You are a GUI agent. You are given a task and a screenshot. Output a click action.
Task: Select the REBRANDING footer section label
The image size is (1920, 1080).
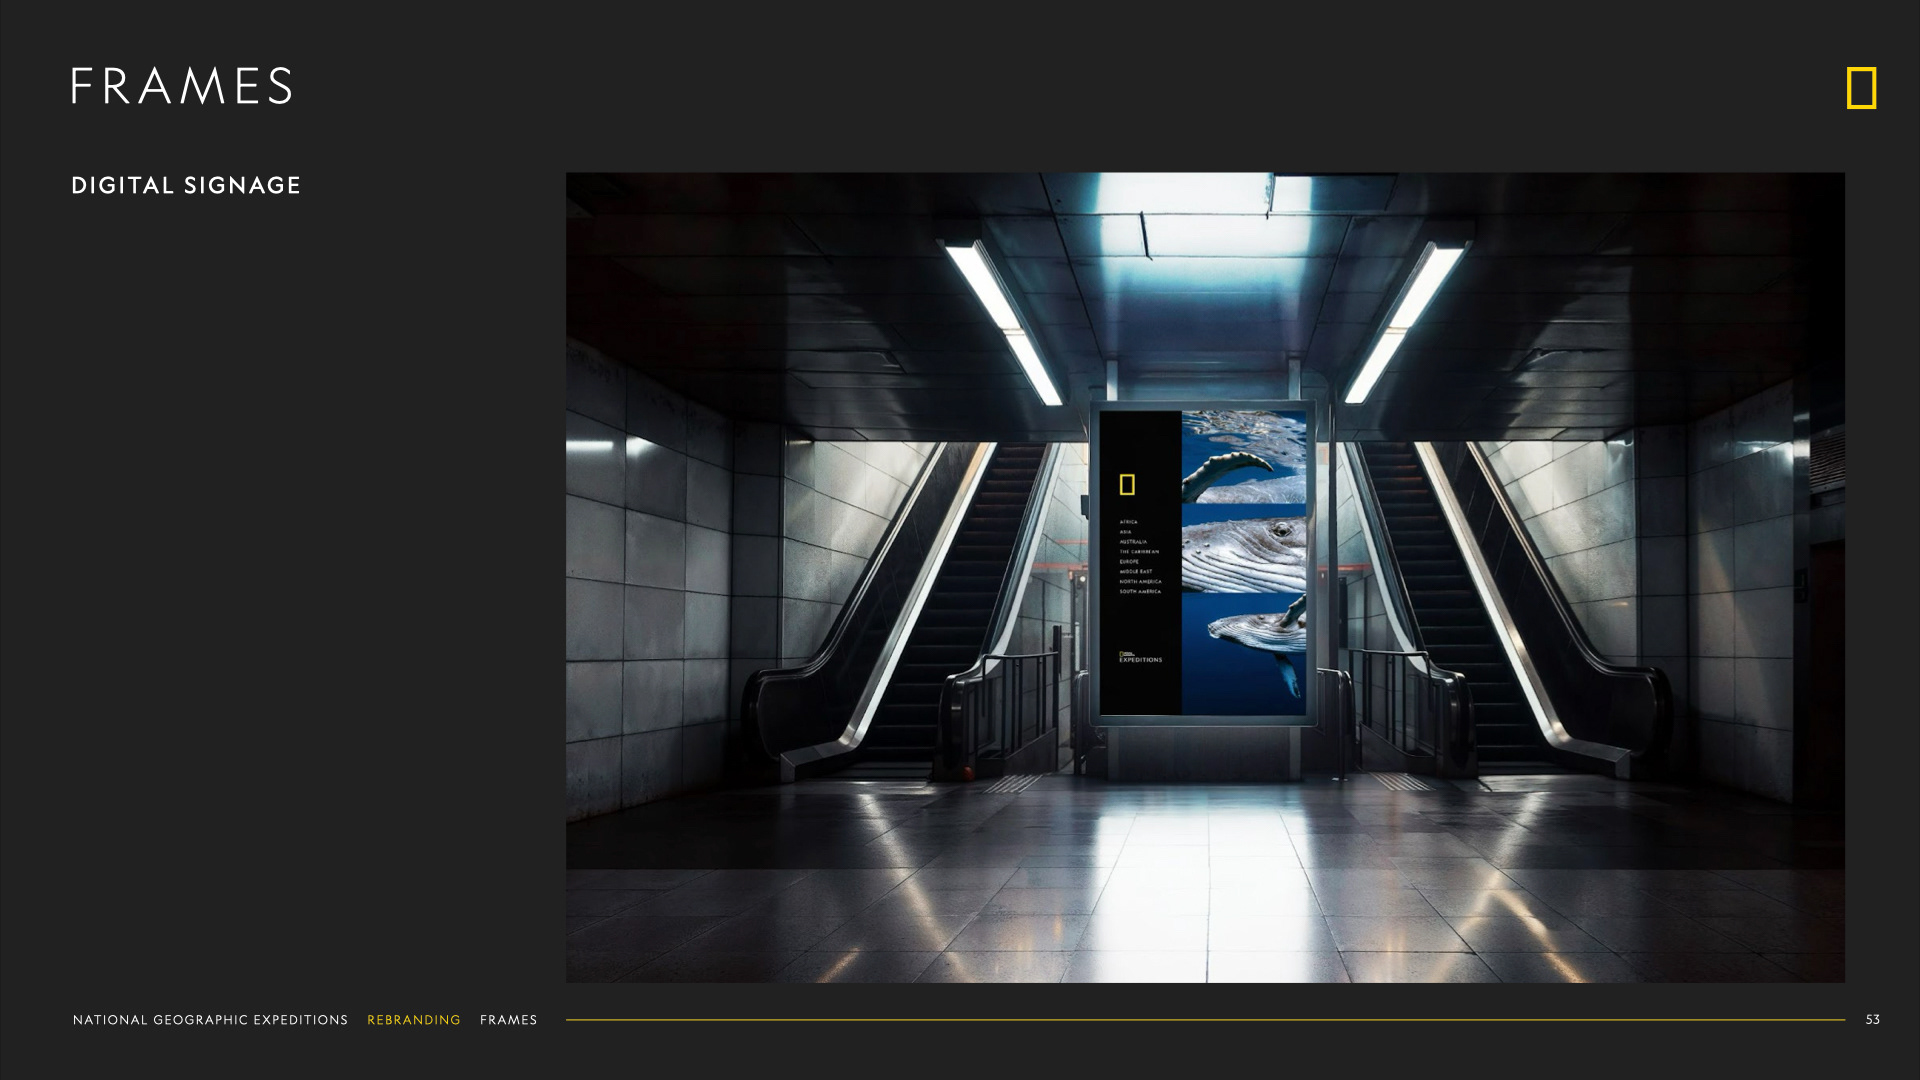[414, 1020]
